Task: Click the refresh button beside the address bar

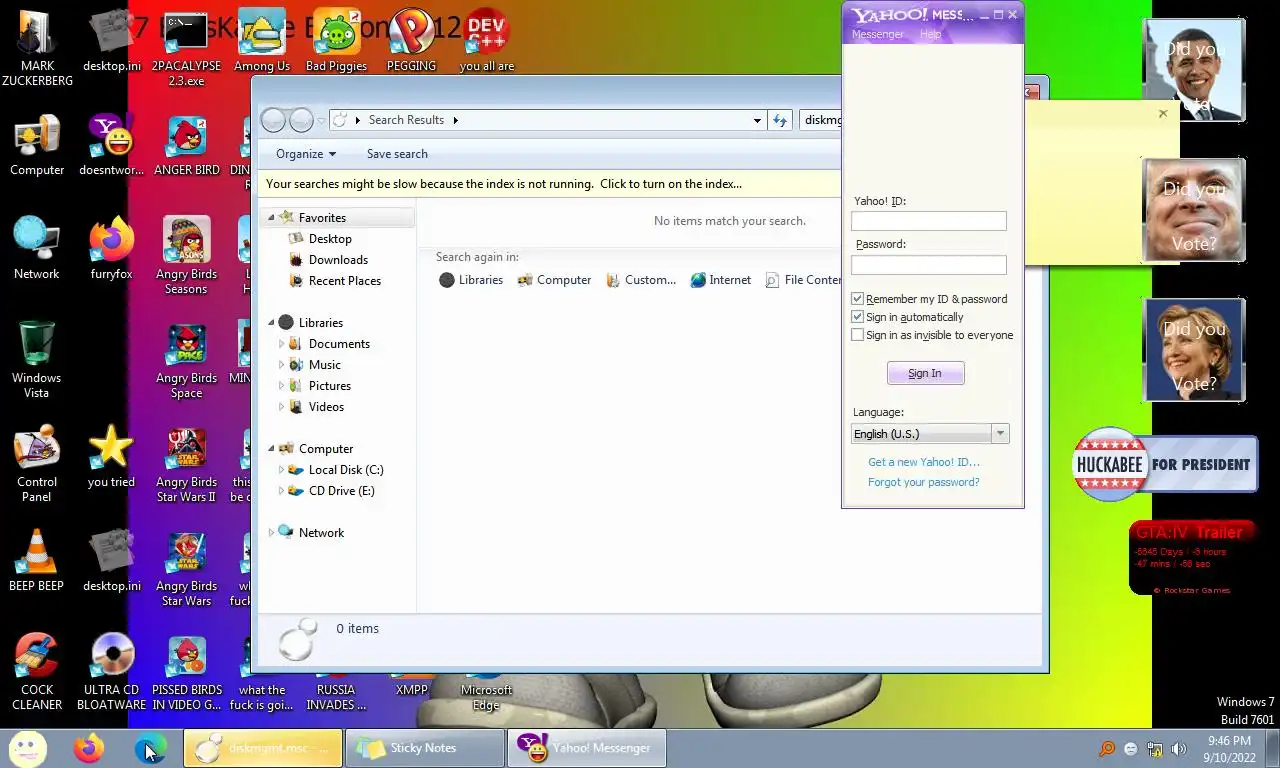Action: [780, 120]
